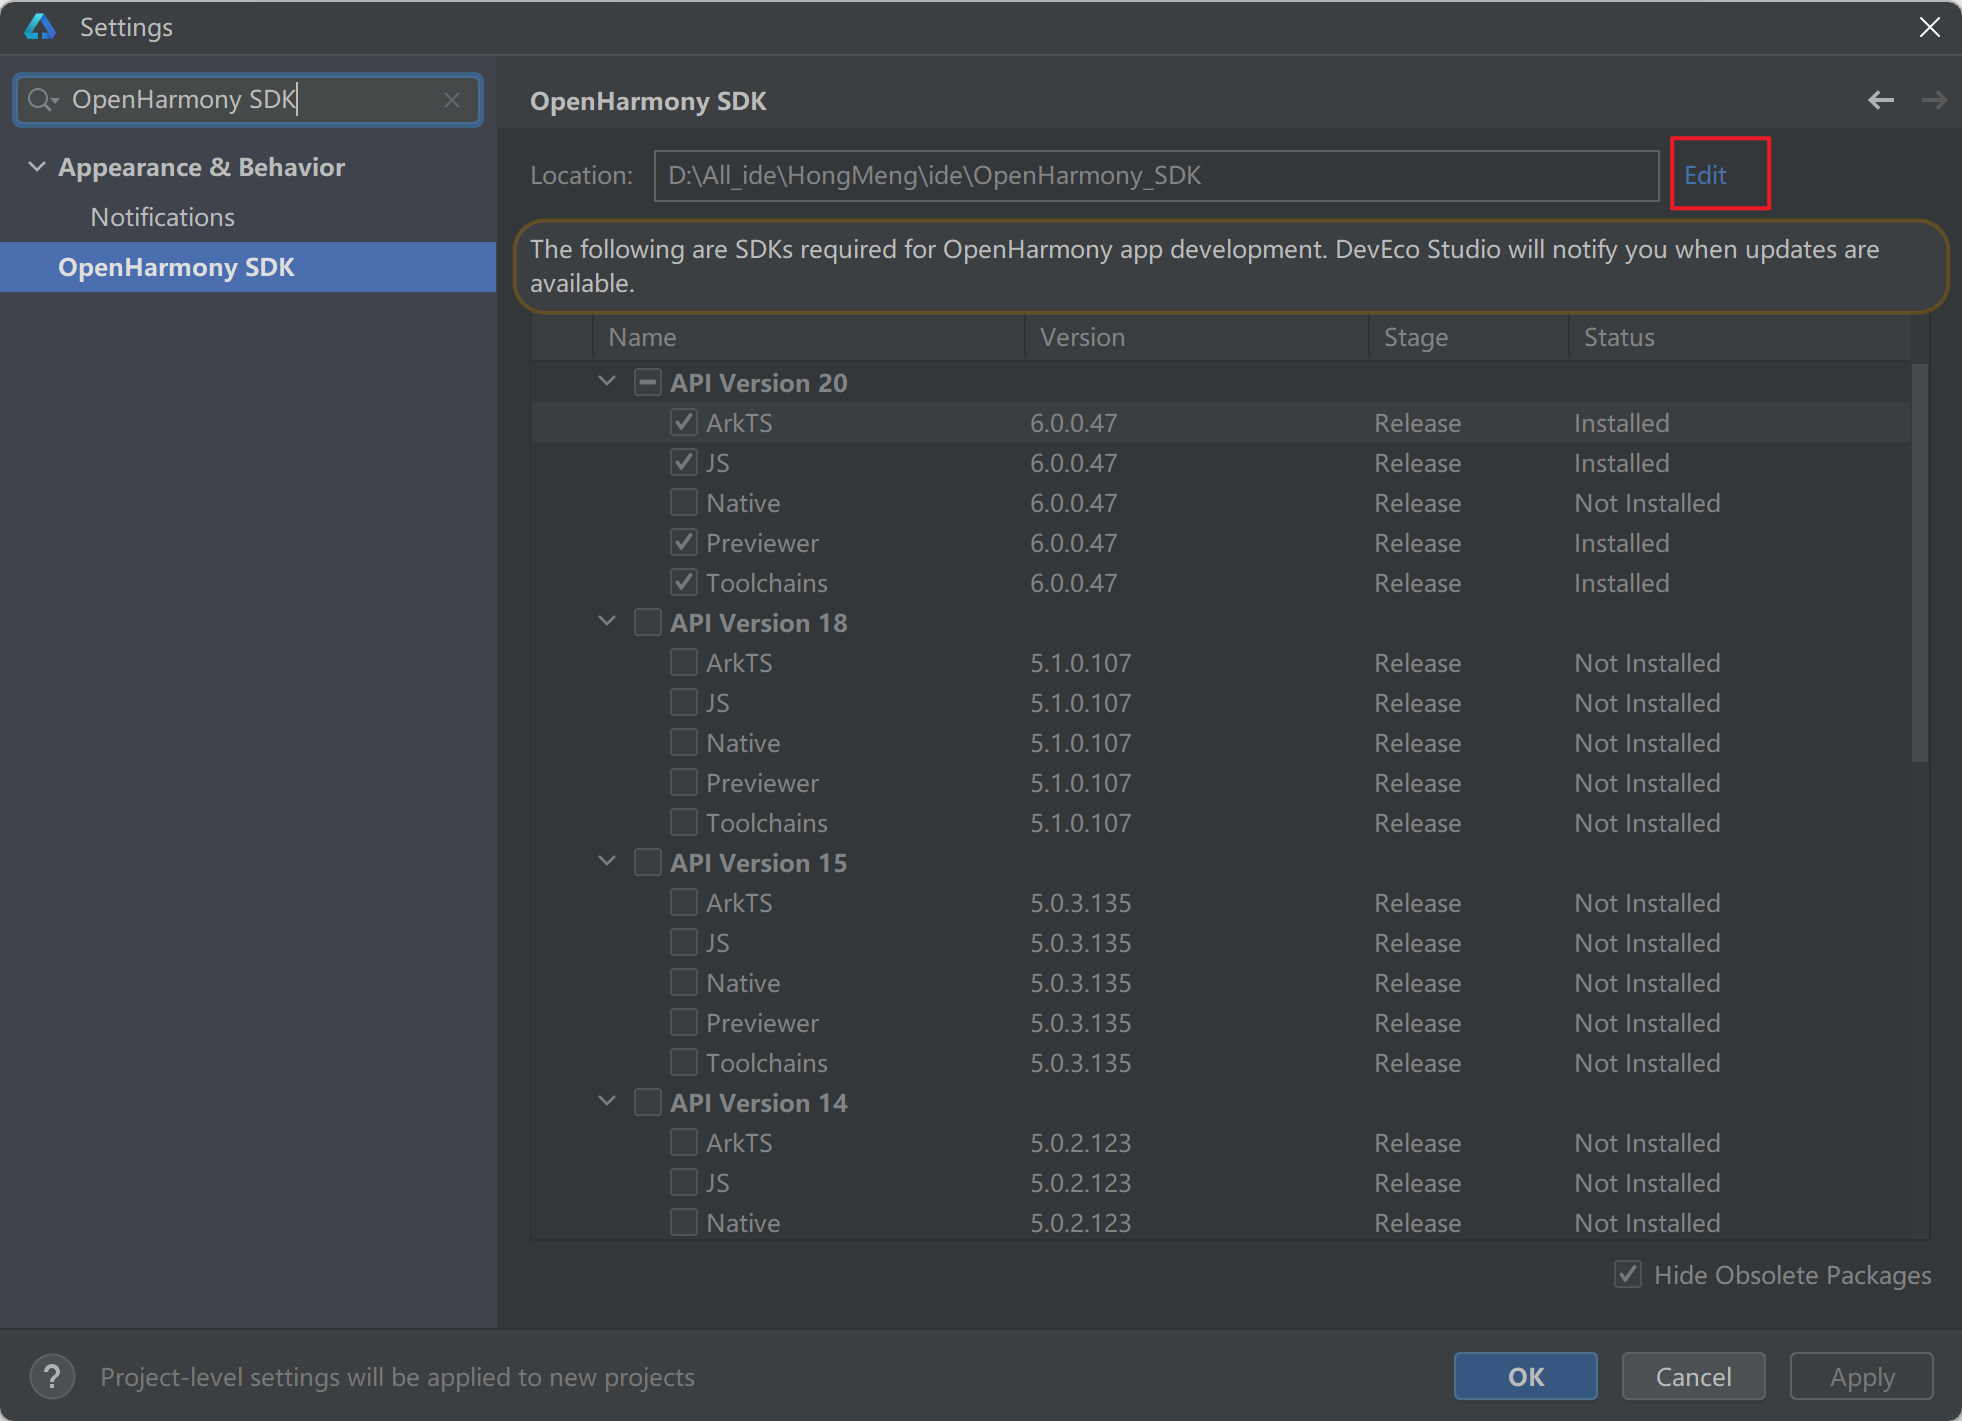Image resolution: width=1962 pixels, height=1421 pixels.
Task: Clear the search field with X icon
Action: point(452,100)
